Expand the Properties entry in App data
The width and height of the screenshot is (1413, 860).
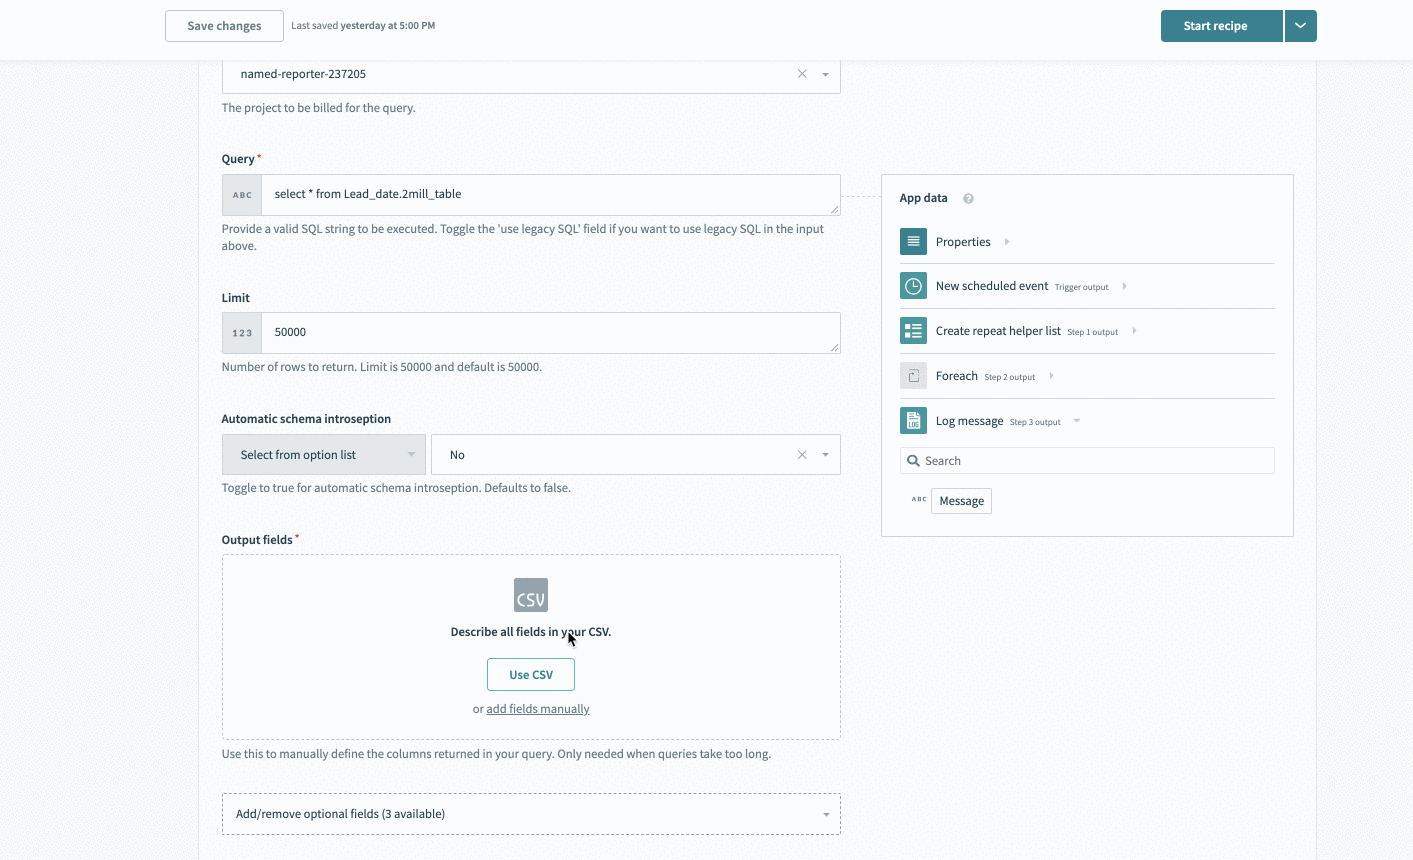pos(1005,241)
